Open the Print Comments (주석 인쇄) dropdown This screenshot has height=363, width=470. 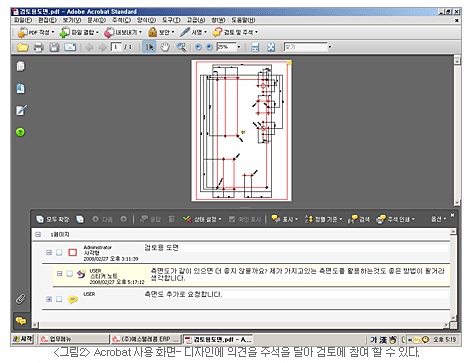point(396,219)
